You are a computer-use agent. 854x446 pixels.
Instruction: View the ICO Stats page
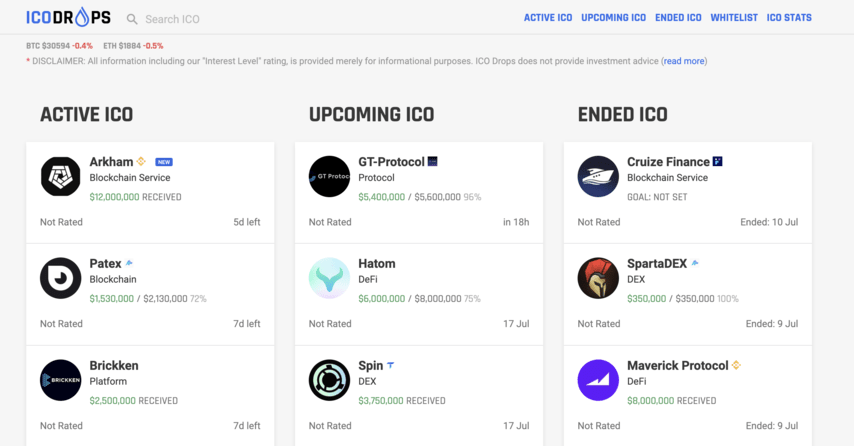(789, 17)
